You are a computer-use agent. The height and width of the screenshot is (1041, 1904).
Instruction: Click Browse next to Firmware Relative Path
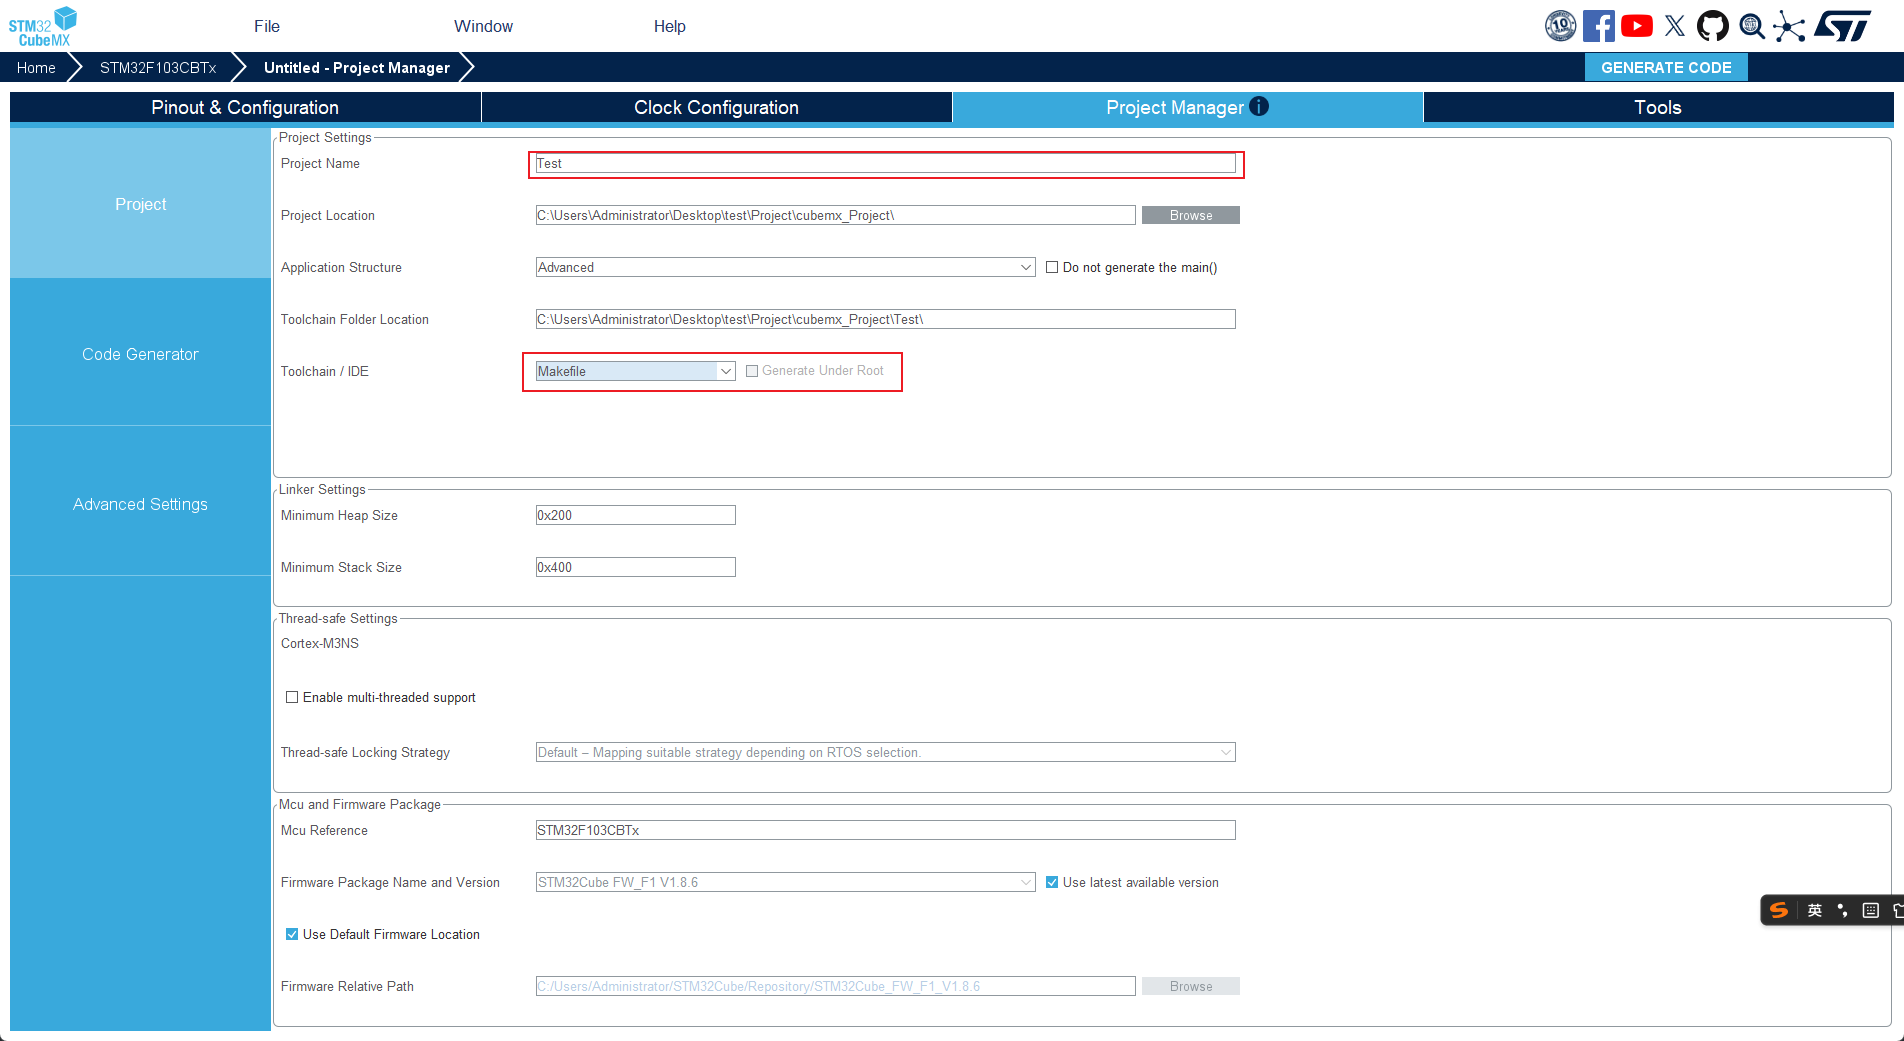[1191, 986]
